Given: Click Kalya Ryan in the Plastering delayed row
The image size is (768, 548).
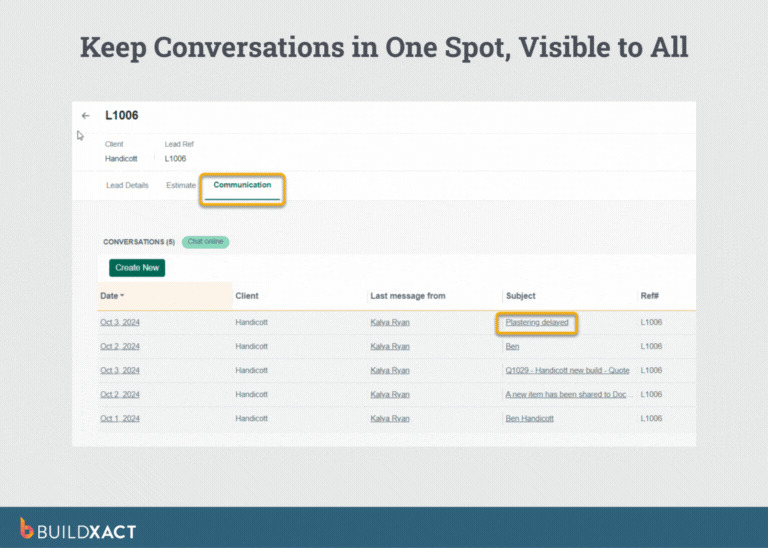Looking at the screenshot, I should (390, 322).
